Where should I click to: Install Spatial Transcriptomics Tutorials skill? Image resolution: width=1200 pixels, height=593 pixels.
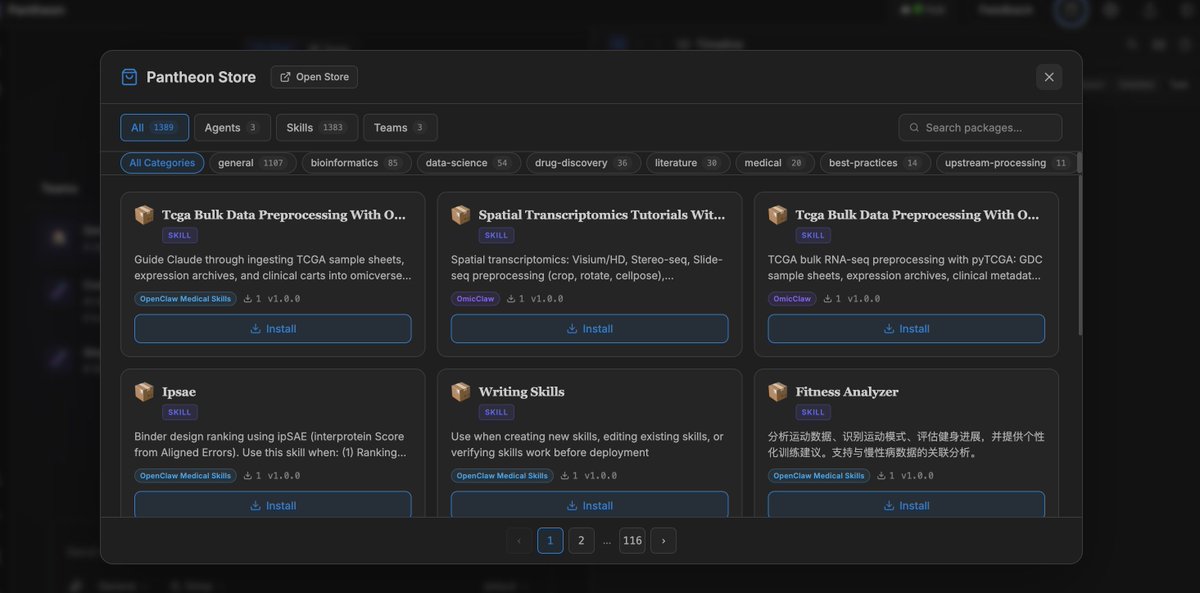pos(589,329)
